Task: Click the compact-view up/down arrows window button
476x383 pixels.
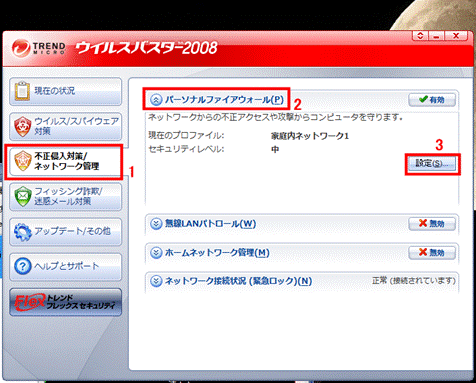Action: pos(420,36)
